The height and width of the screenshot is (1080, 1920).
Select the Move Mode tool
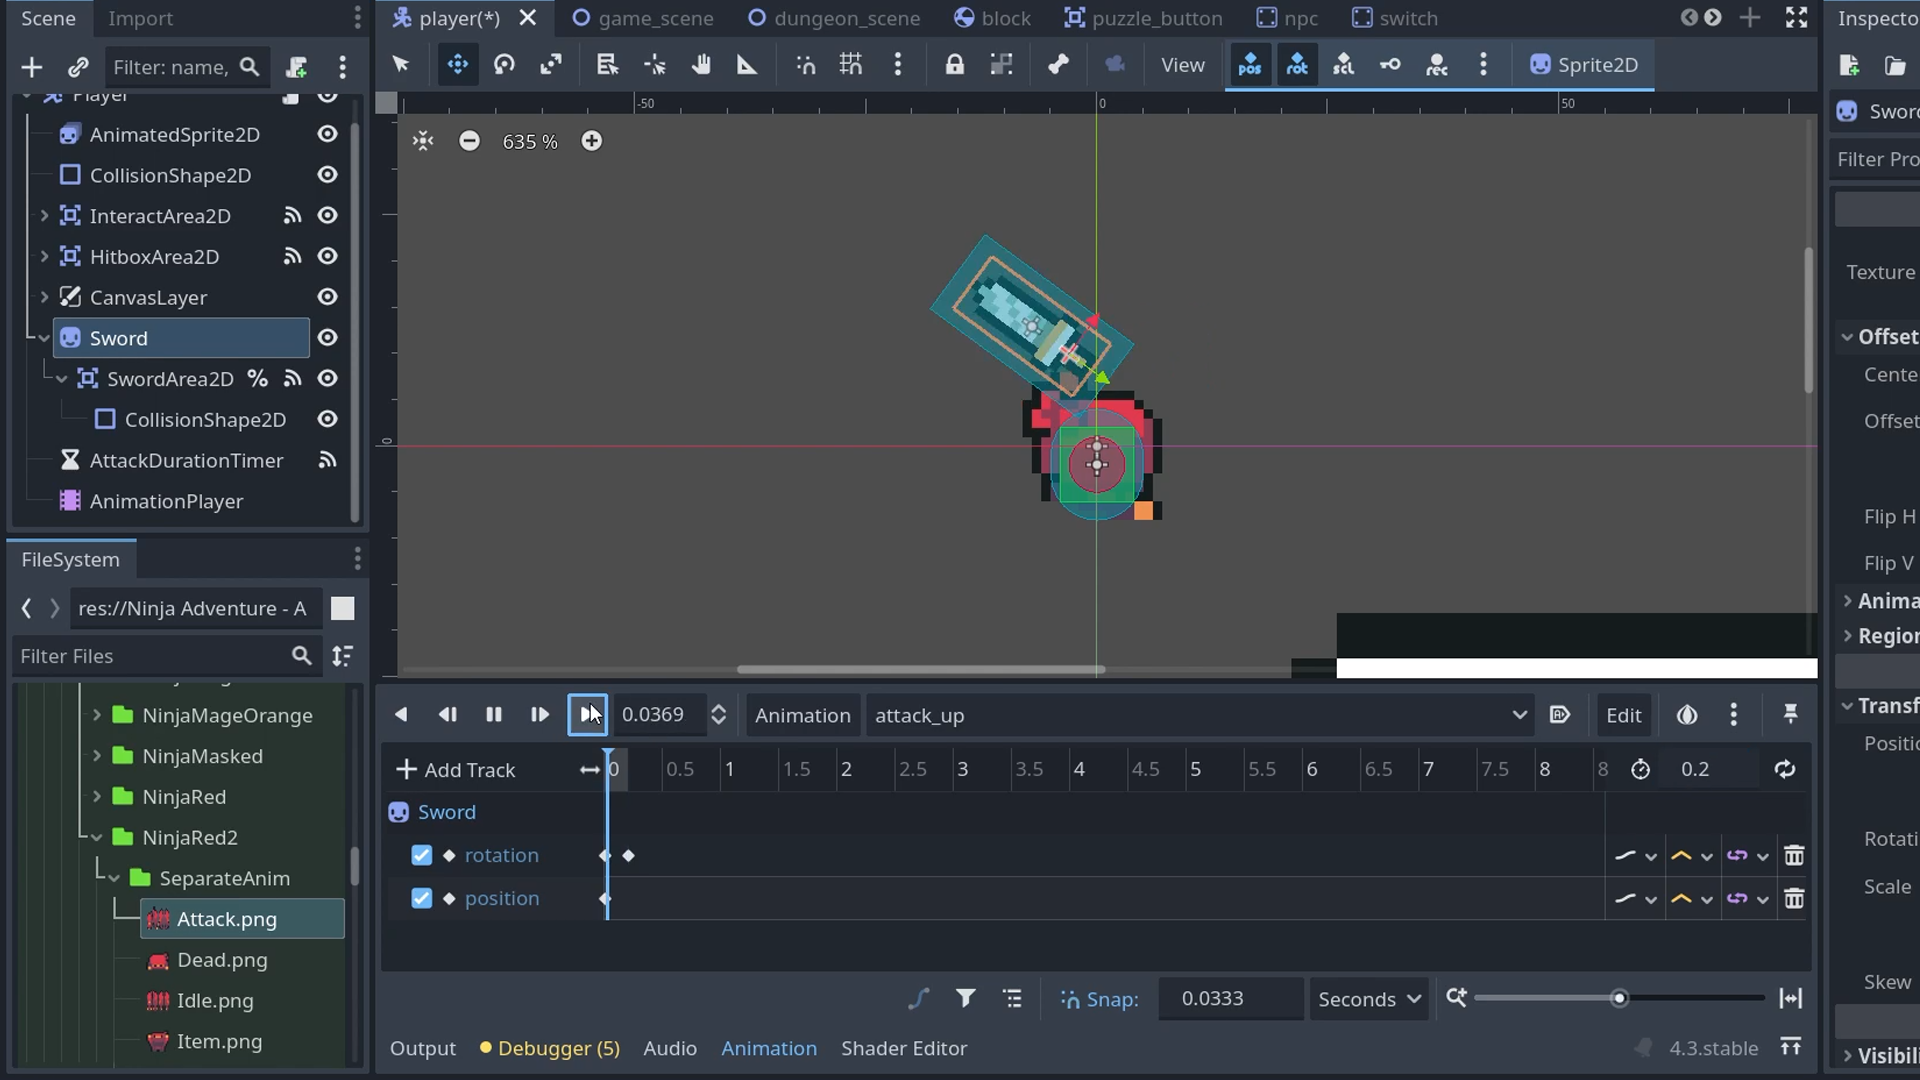457,64
